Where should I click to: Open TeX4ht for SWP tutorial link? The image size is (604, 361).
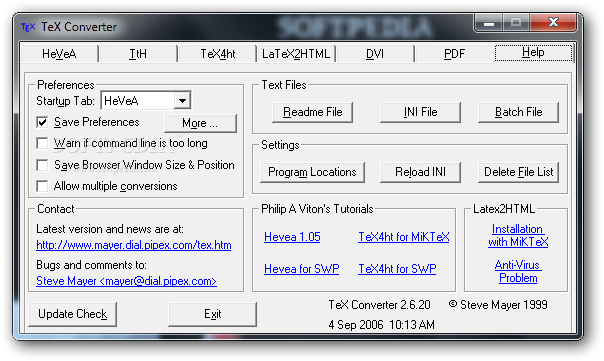[x=397, y=269]
